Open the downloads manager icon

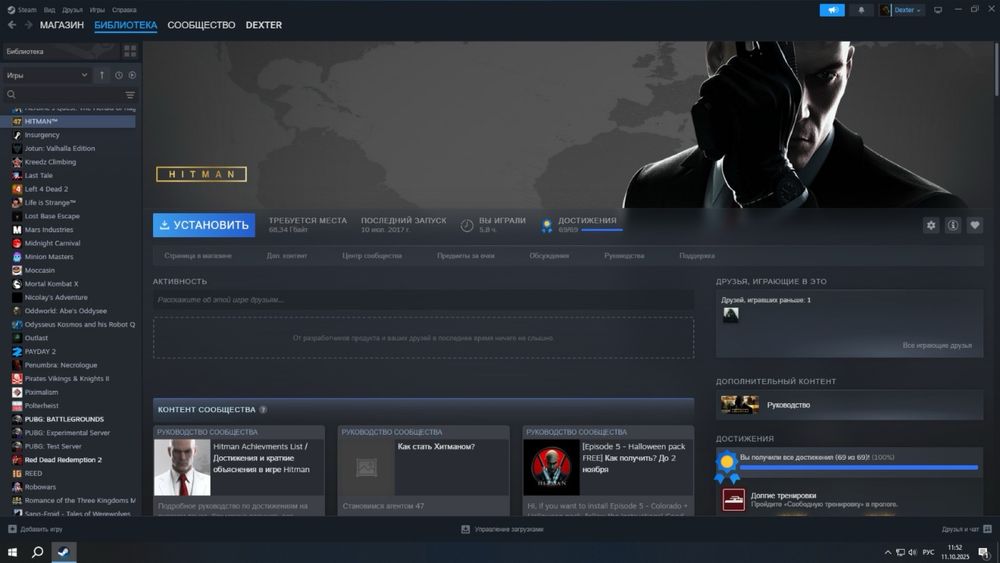click(466, 529)
